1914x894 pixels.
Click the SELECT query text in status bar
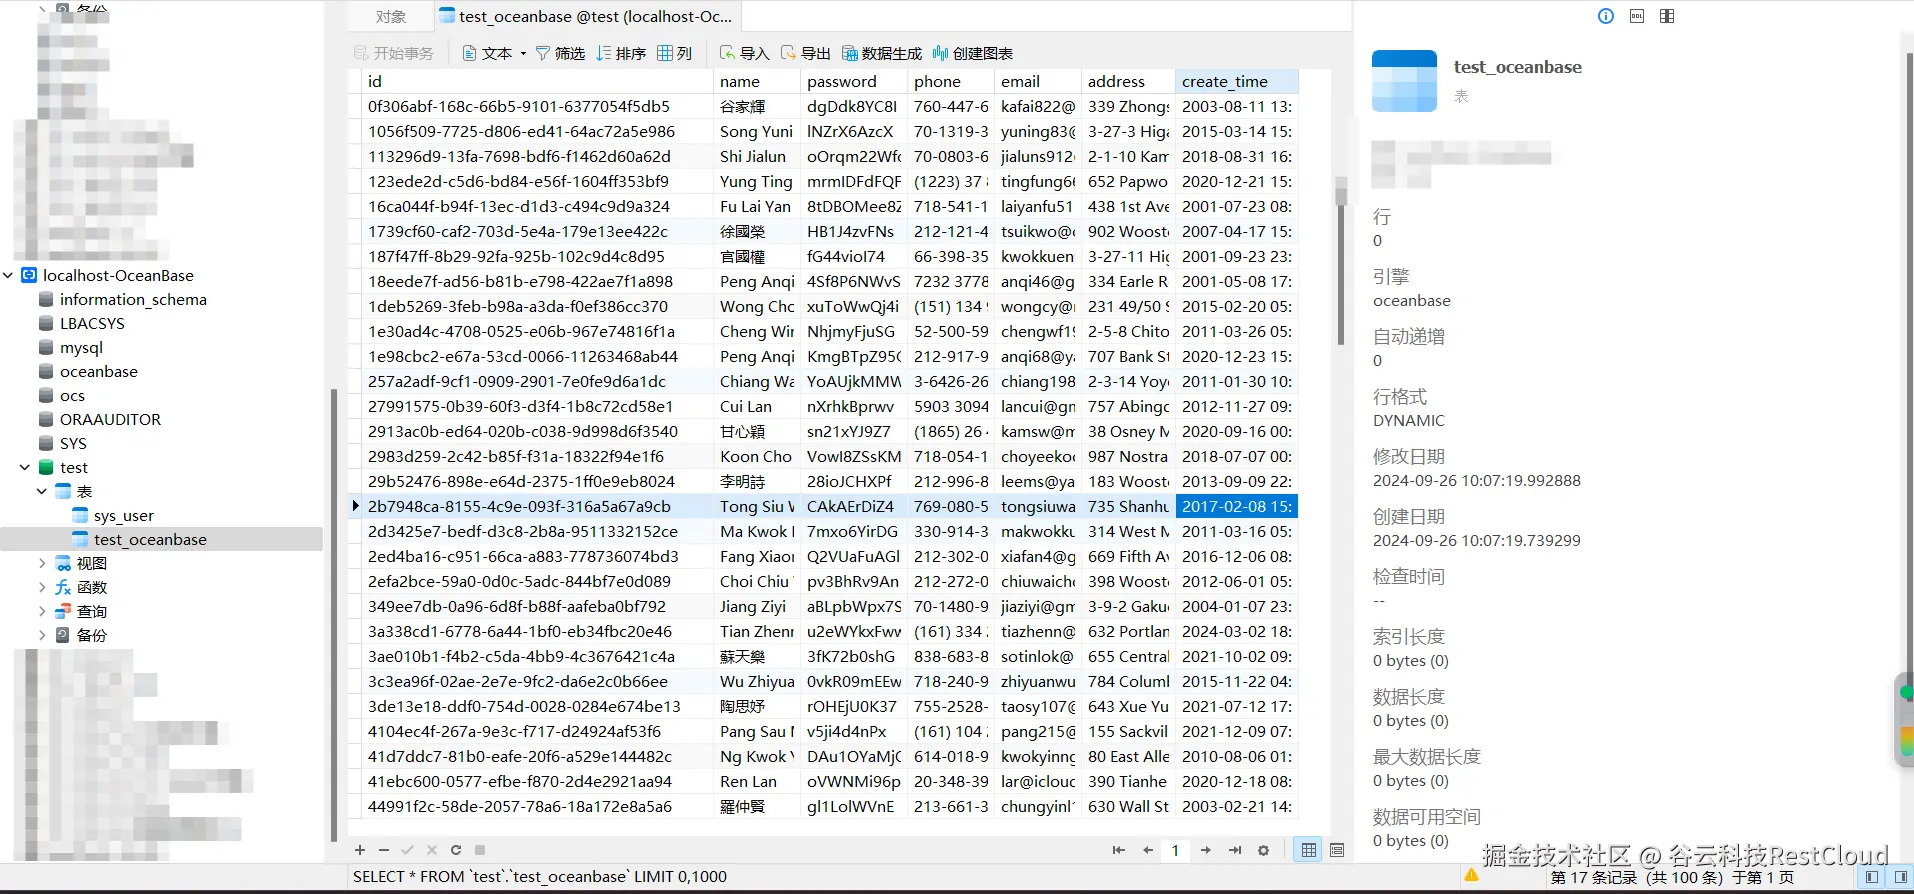540,877
